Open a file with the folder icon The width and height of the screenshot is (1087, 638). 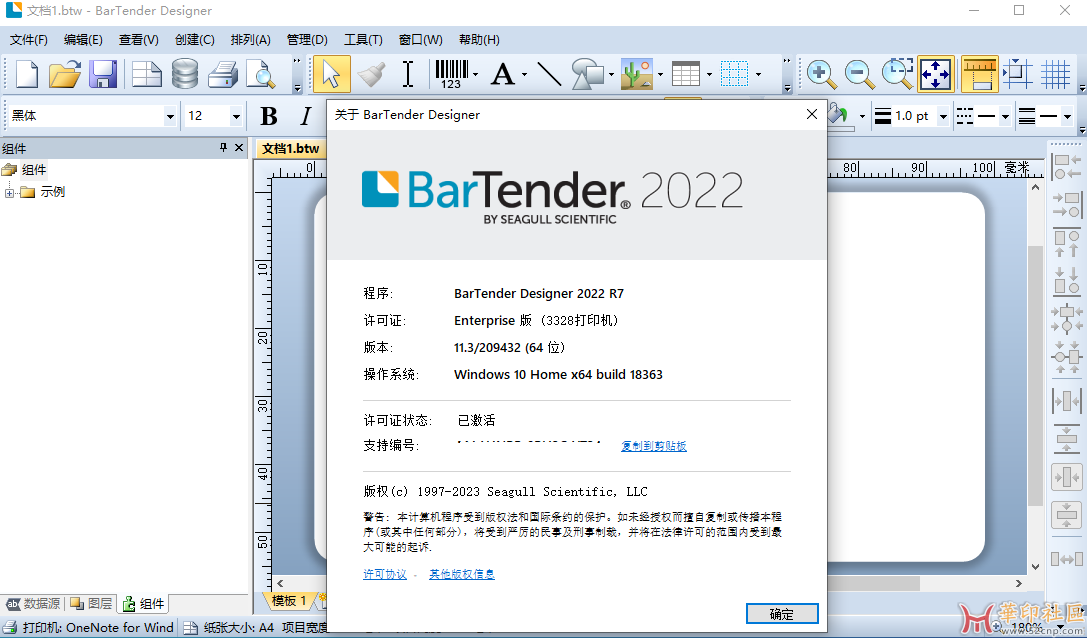[64, 74]
